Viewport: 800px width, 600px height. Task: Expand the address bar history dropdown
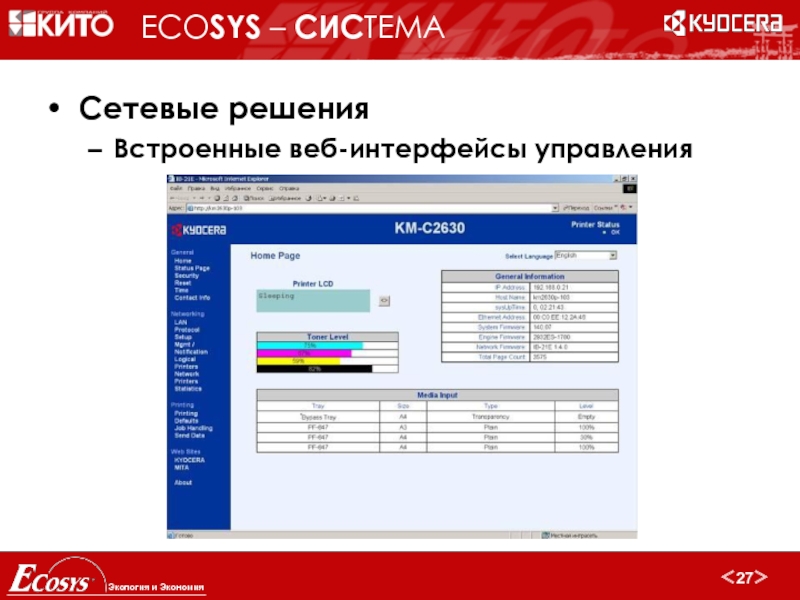coord(555,208)
